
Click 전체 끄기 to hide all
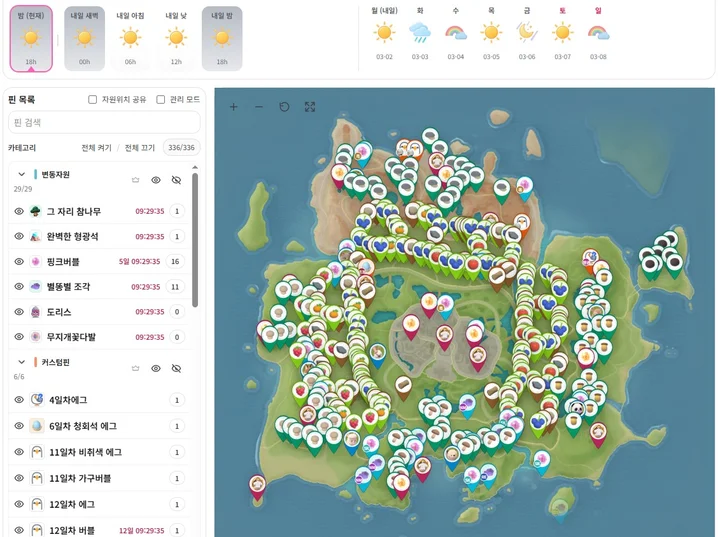(139, 148)
